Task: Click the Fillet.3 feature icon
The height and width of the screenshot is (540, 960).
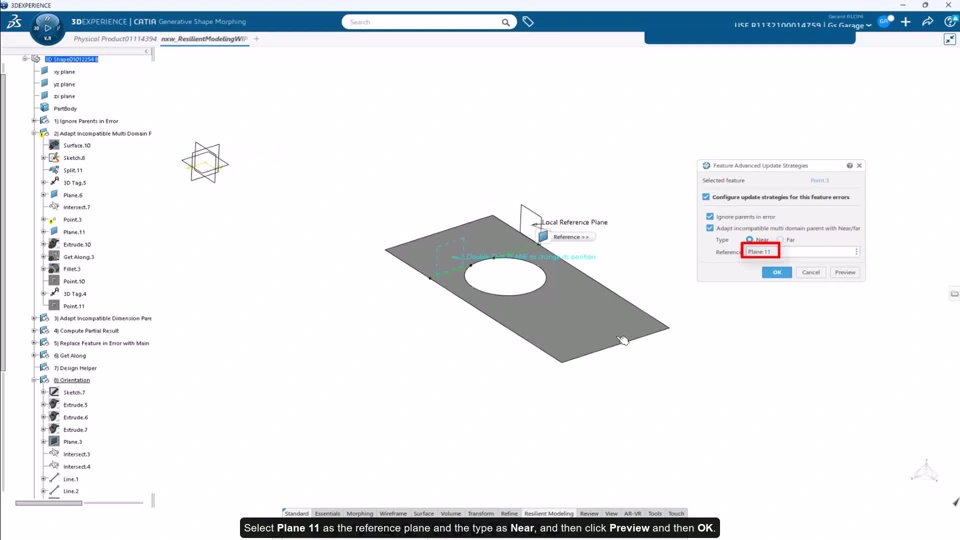Action: point(54,268)
